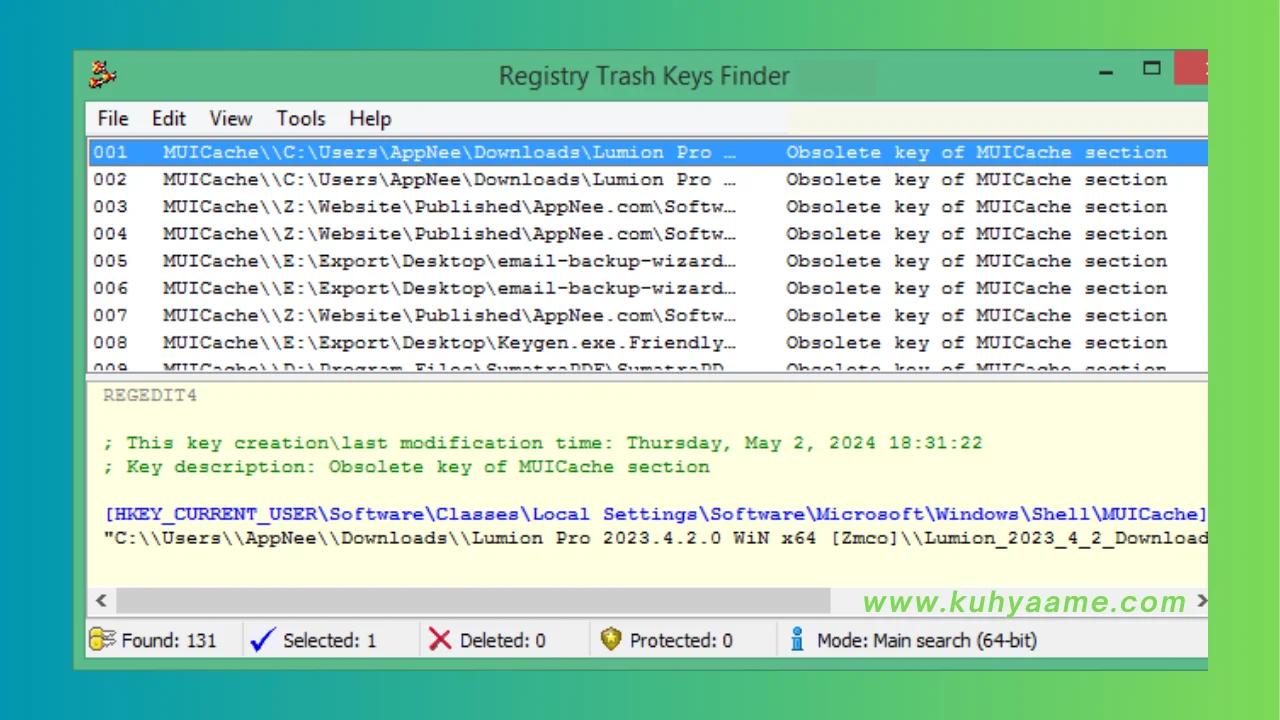The image size is (1280, 720).
Task: Click the Protected: 0 status text
Action: coord(681,640)
